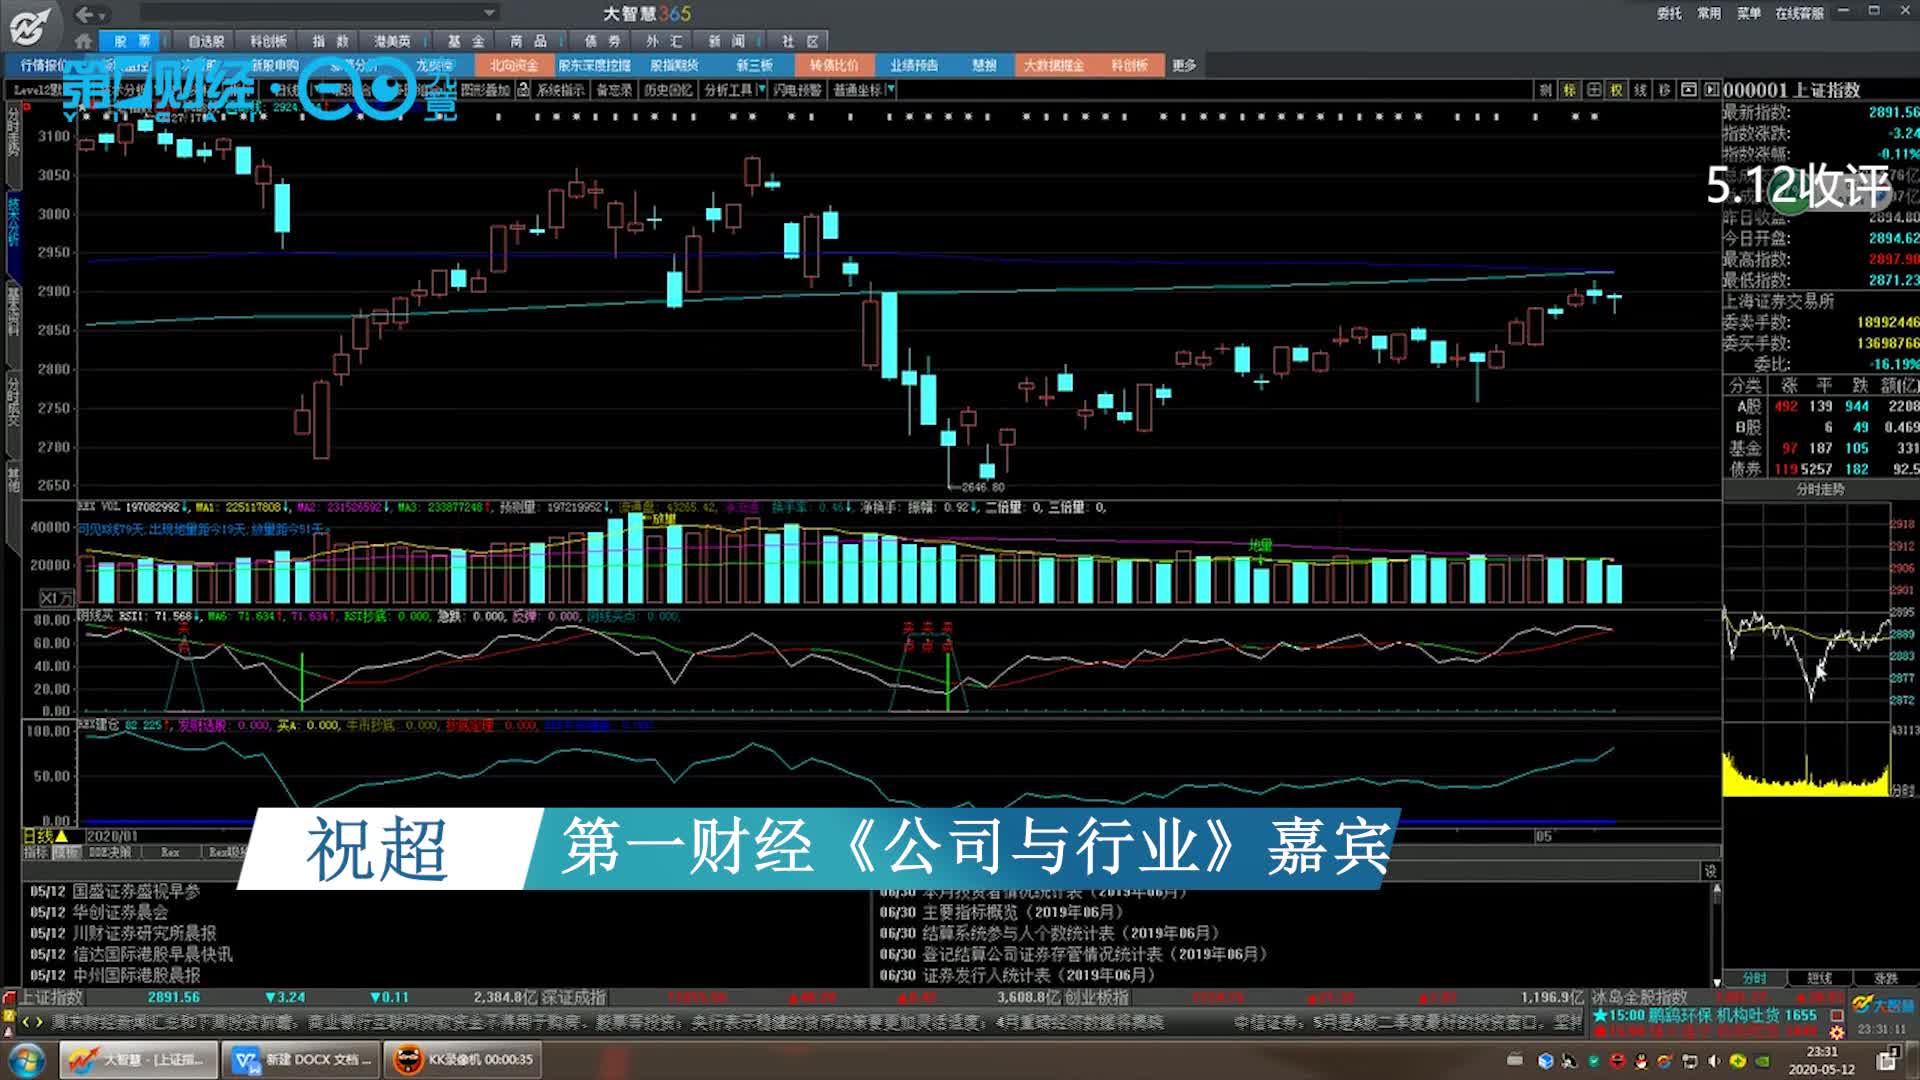Click the 北向资金 button
The width and height of the screenshot is (1920, 1080).
(x=514, y=65)
